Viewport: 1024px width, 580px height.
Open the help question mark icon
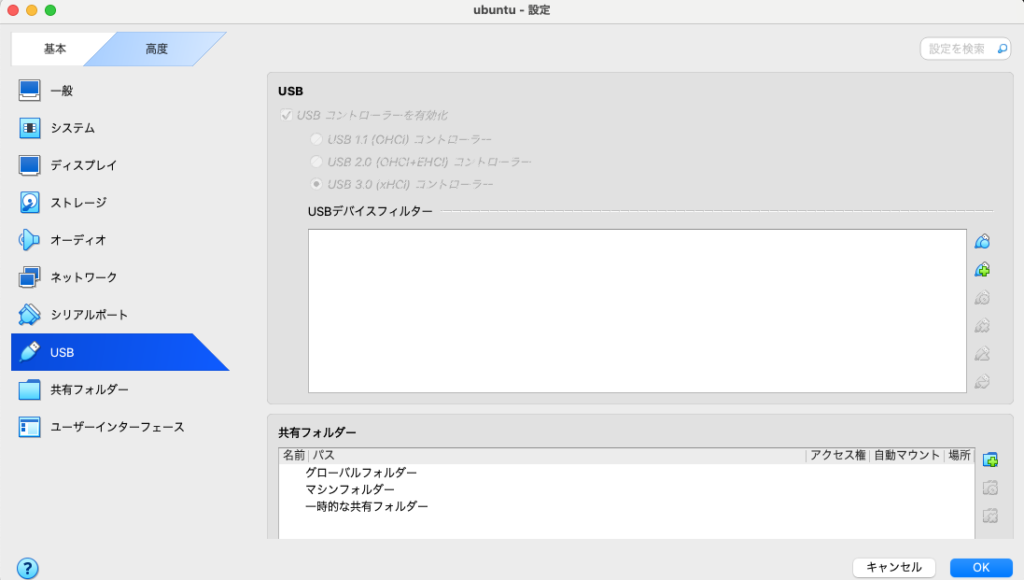click(x=28, y=567)
